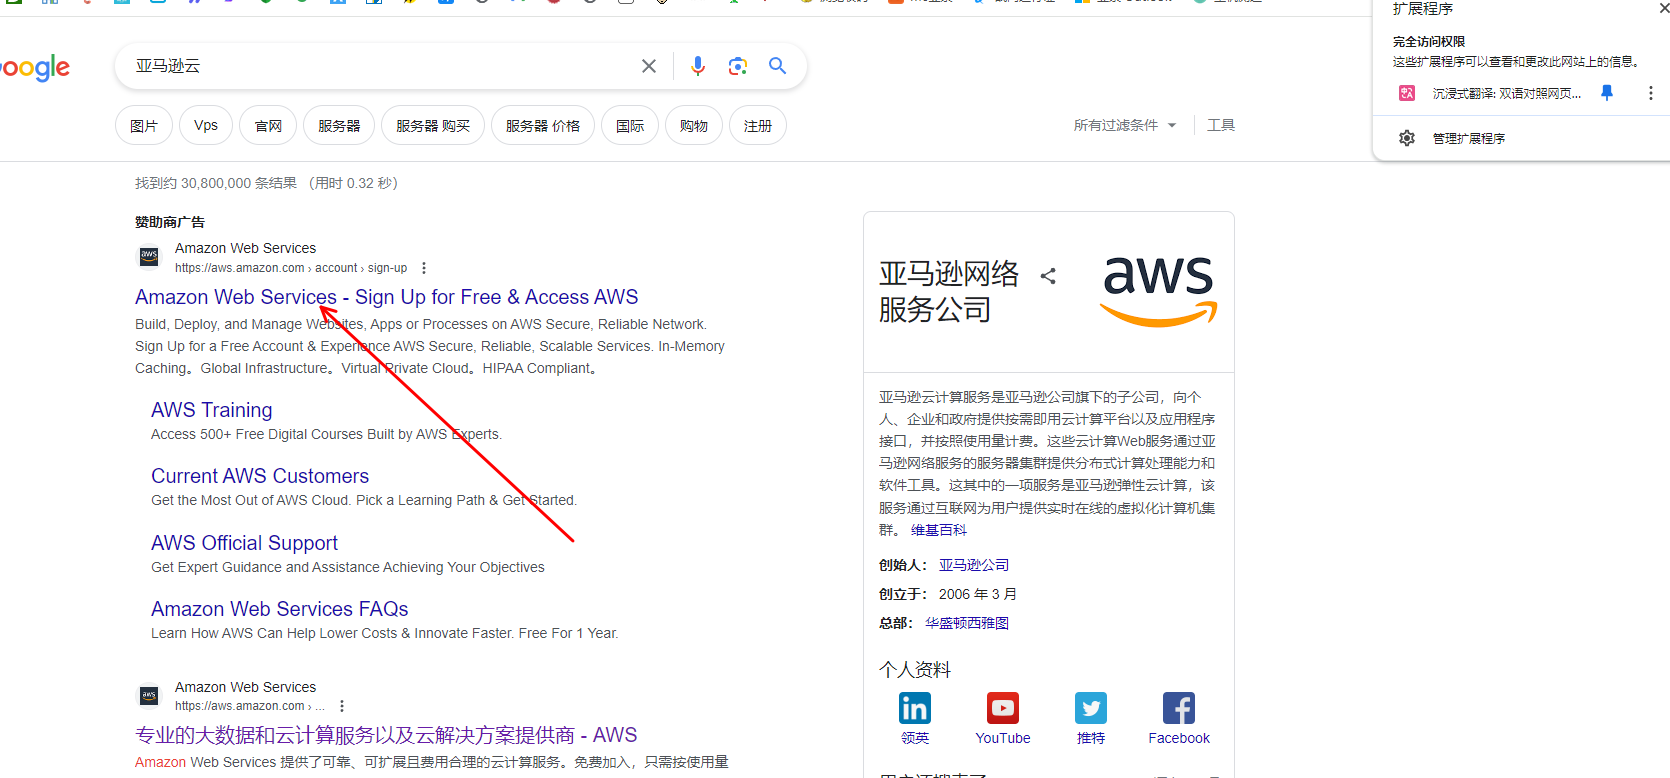1670x778 pixels.
Task: Click the AWS logo in knowledge panel
Action: [x=1159, y=290]
